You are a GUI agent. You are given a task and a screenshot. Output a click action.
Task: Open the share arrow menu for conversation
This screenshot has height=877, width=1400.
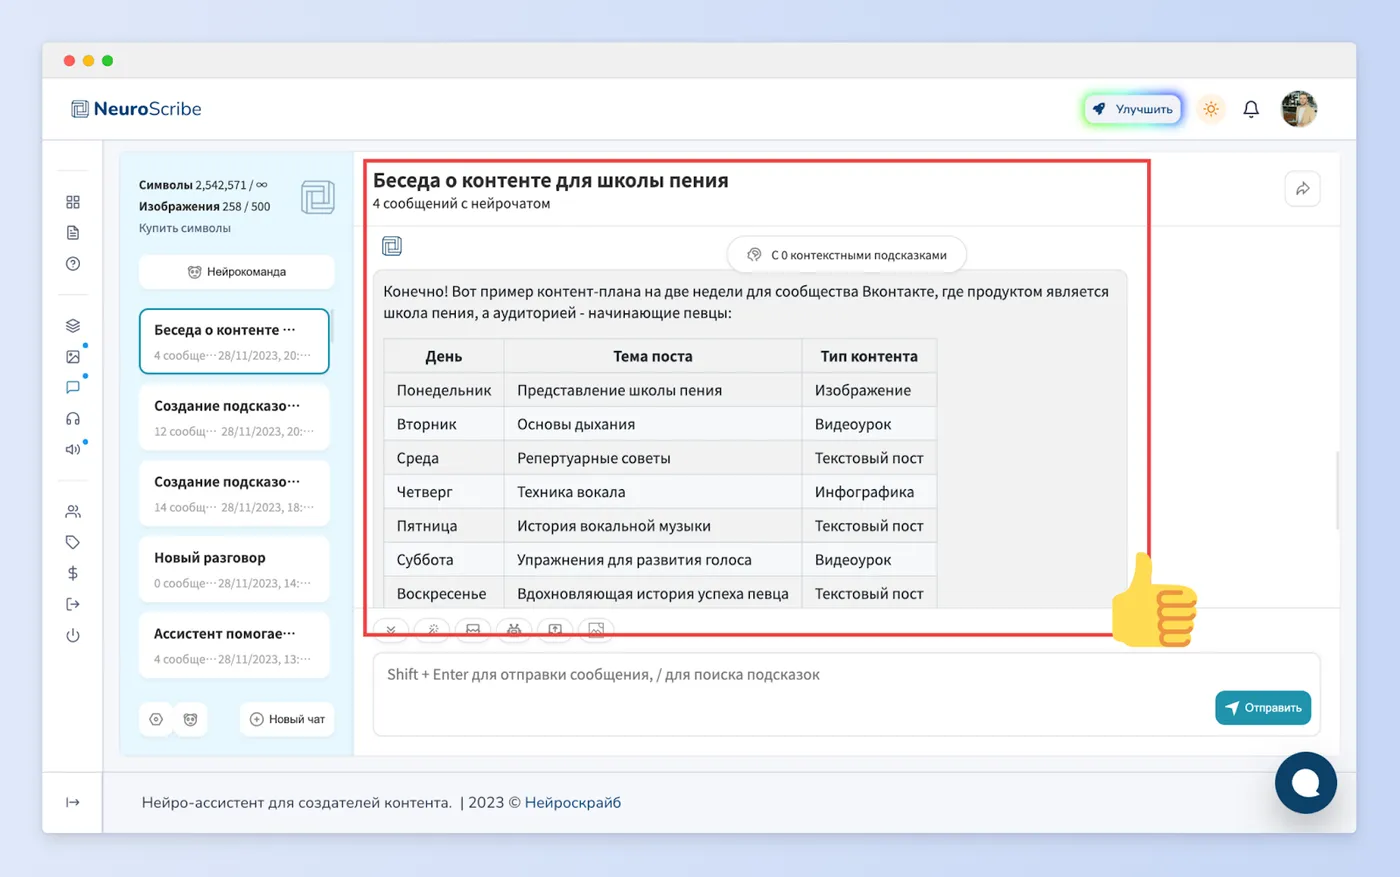coord(1302,188)
